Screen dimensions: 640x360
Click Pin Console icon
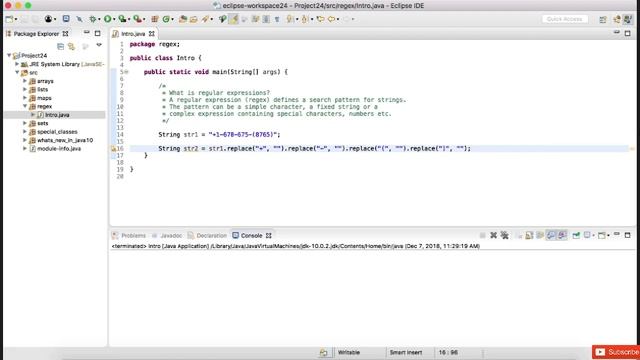[x=576, y=235]
